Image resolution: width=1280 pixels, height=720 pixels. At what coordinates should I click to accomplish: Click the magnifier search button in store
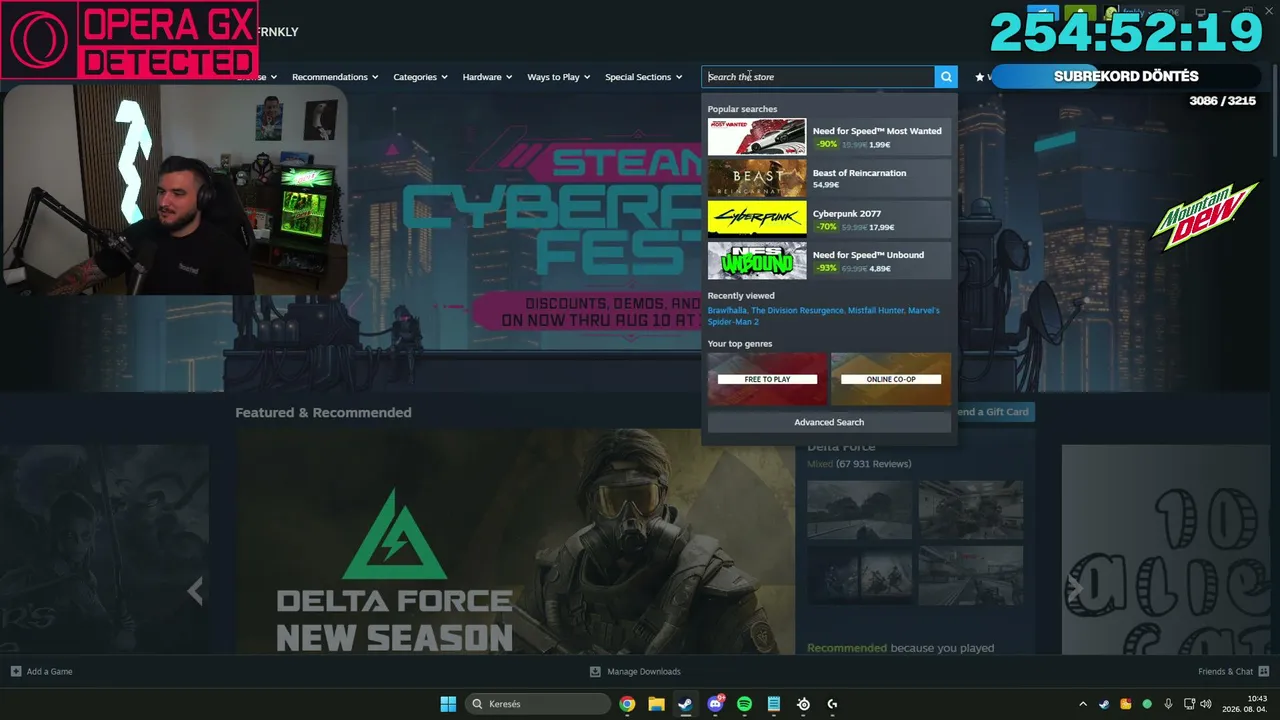click(x=946, y=77)
